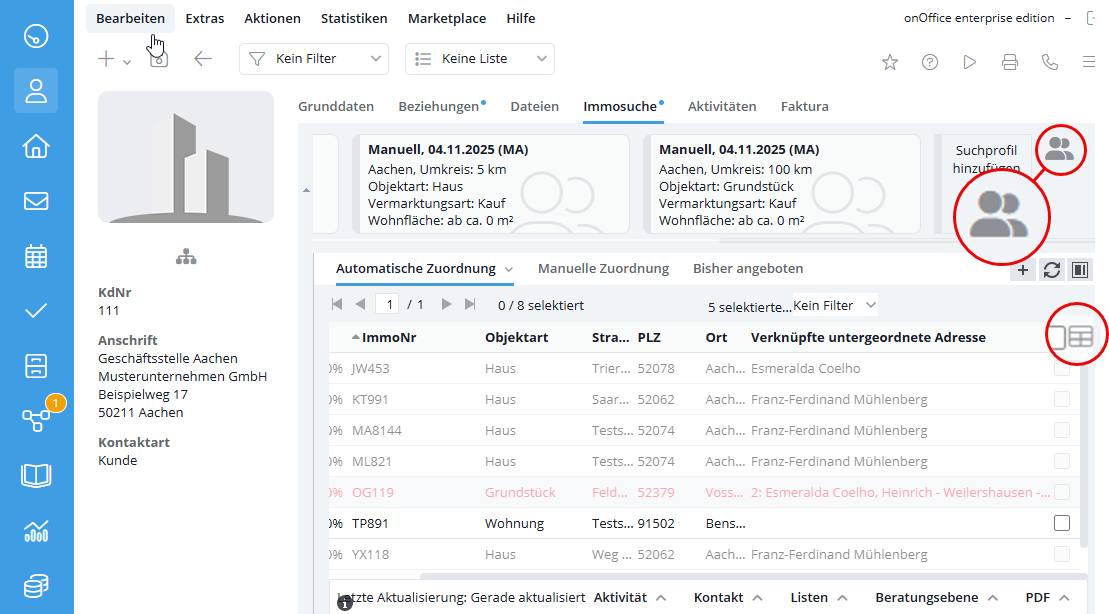
Task: Click the printer icon in toolbar
Action: point(1009,62)
